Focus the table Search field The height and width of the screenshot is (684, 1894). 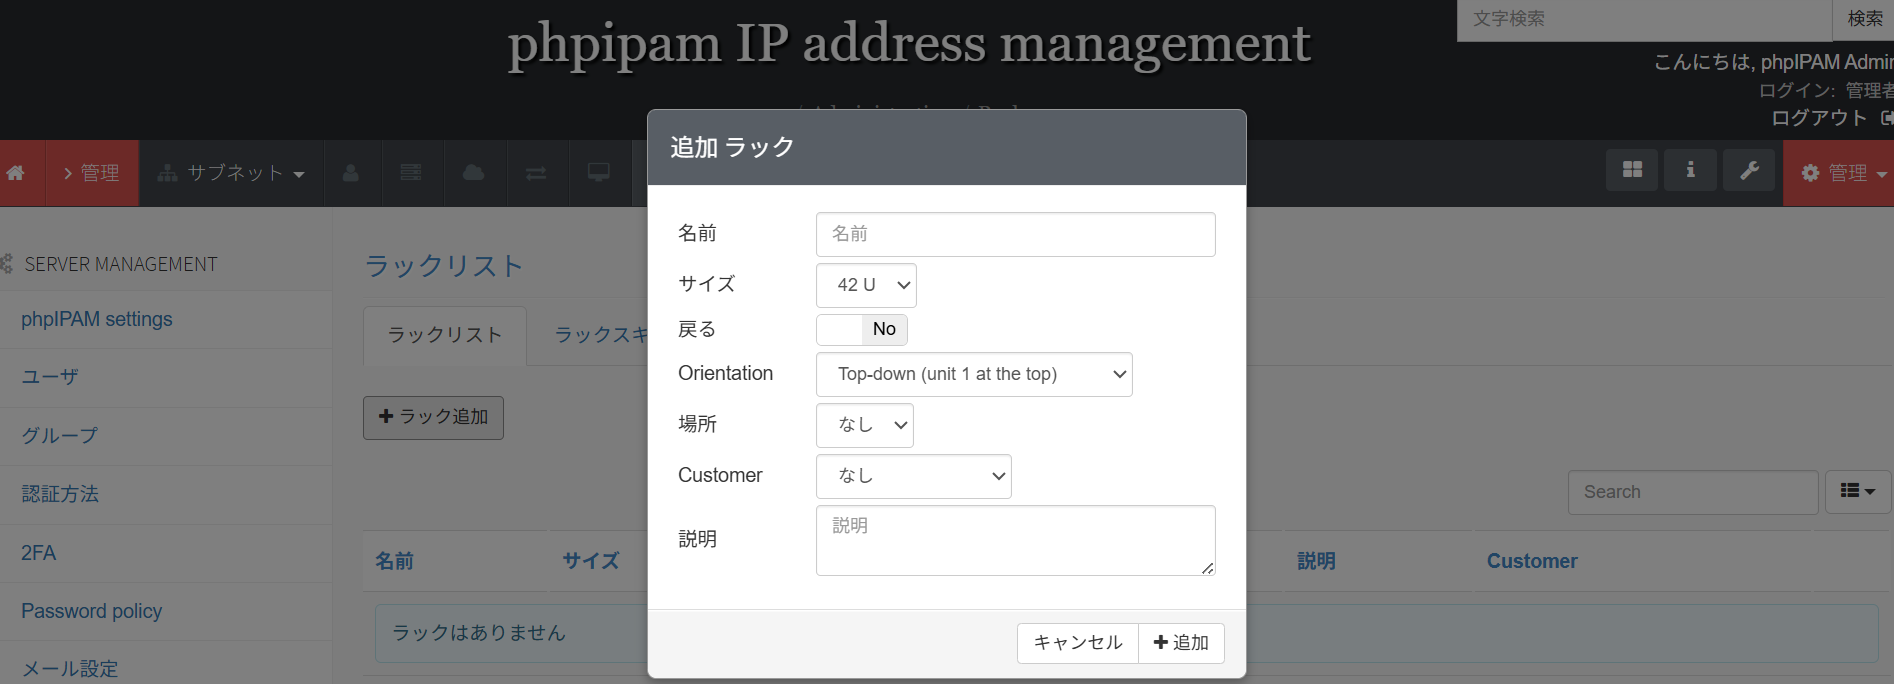click(x=1693, y=492)
